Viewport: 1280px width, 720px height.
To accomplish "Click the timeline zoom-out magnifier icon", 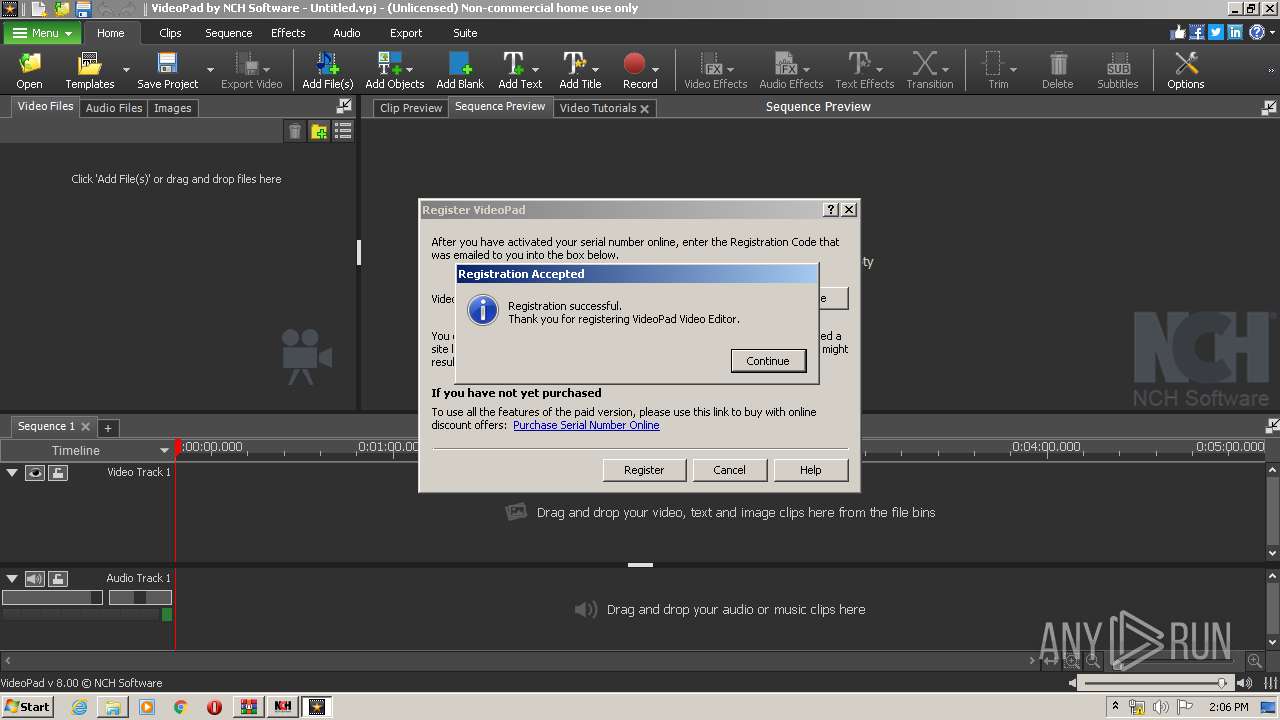I will coord(1093,661).
